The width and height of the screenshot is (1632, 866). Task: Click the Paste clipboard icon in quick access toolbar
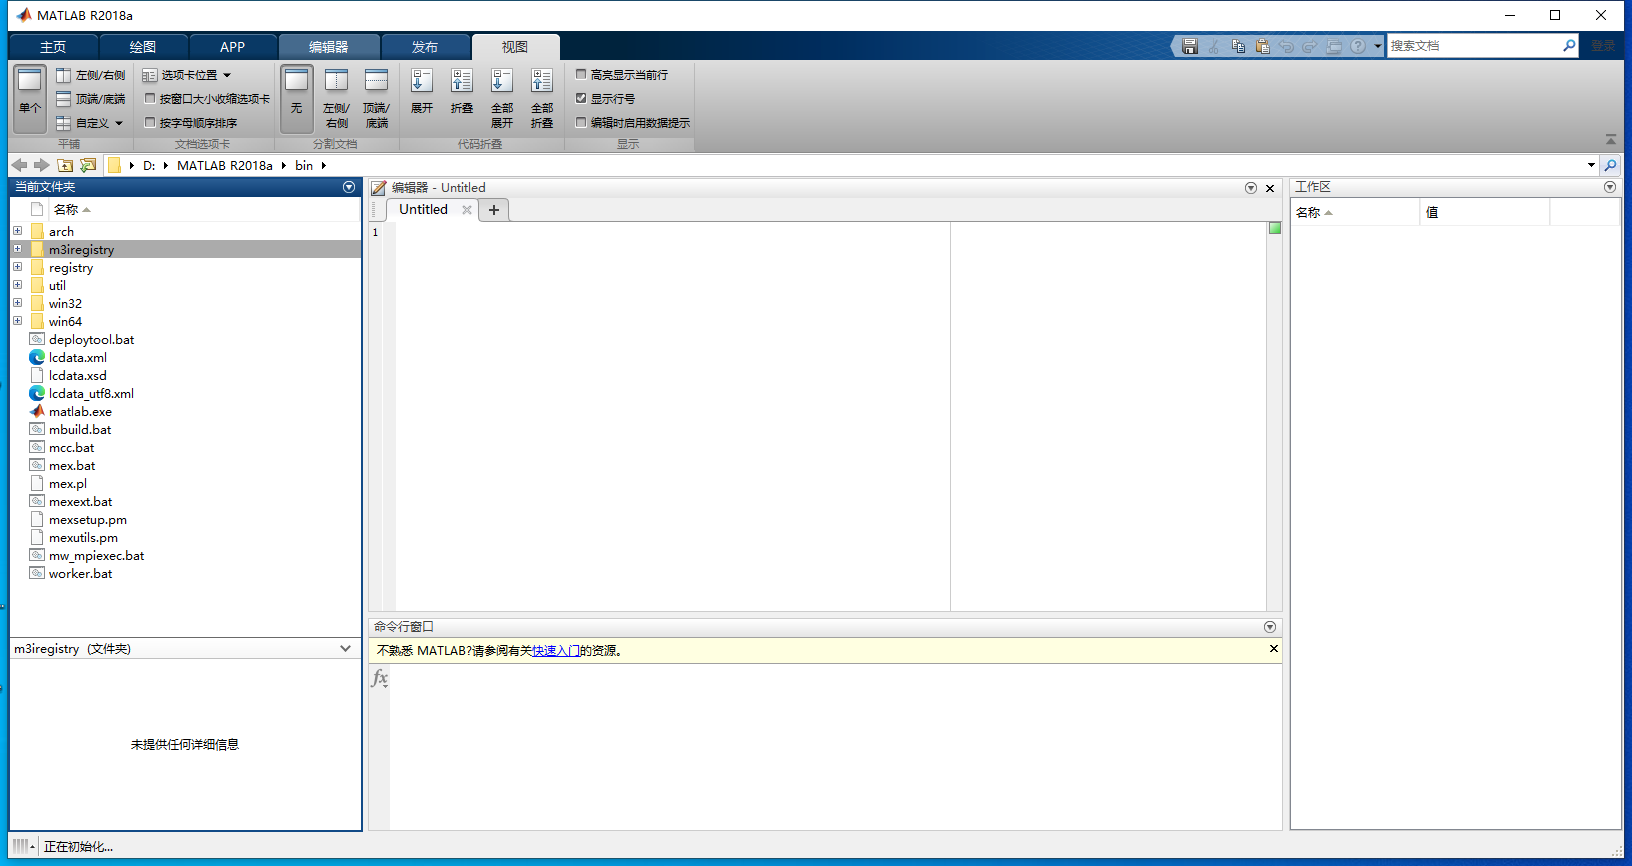click(1262, 46)
